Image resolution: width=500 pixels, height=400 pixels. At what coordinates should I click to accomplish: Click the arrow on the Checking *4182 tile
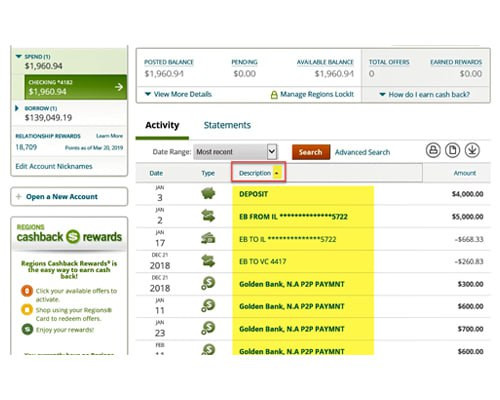coord(119,87)
